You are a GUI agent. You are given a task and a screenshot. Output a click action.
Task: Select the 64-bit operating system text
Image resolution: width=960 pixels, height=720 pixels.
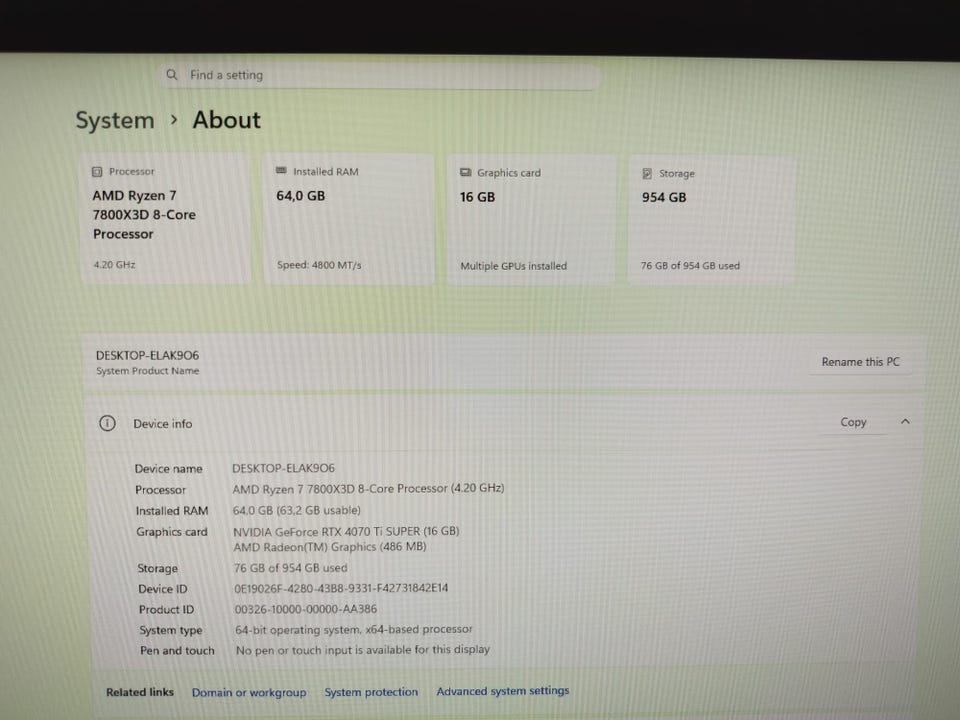(x=354, y=629)
